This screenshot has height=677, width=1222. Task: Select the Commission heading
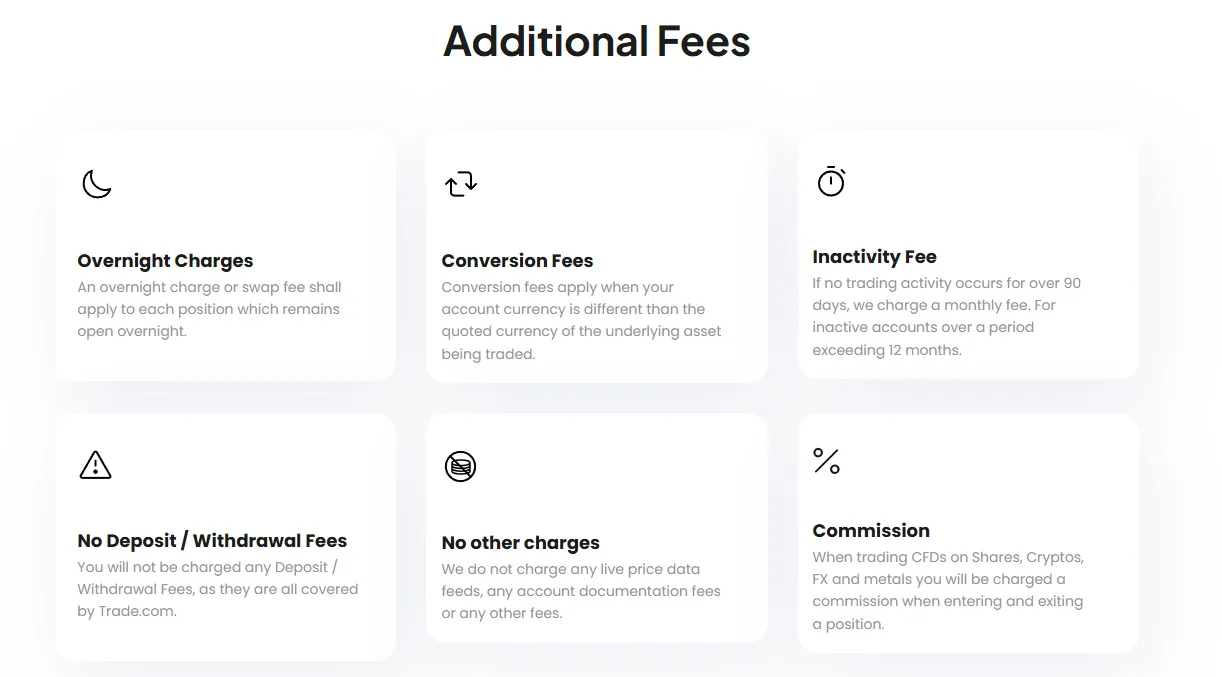coord(871,531)
